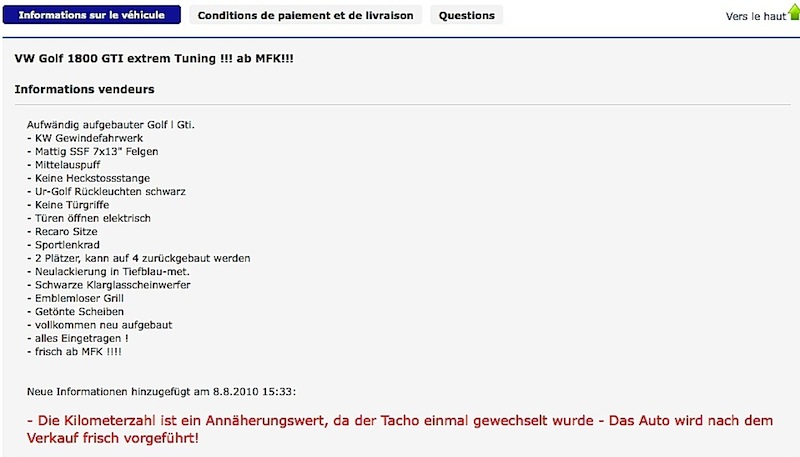Click the Mattig SSF 7x13 Felgen line
The height and width of the screenshot is (457, 800).
pos(93,151)
